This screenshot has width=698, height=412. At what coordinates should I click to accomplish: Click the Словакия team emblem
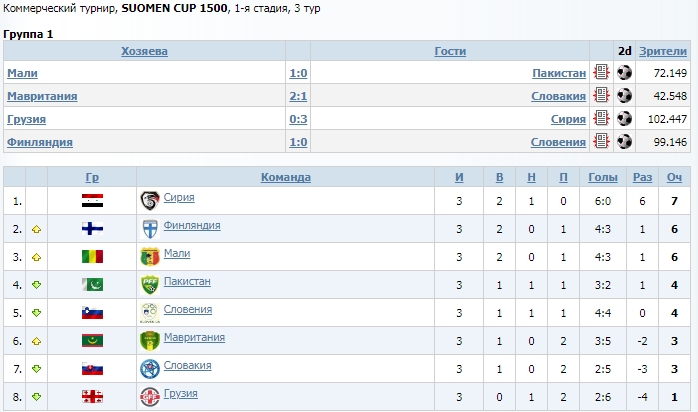(150, 368)
